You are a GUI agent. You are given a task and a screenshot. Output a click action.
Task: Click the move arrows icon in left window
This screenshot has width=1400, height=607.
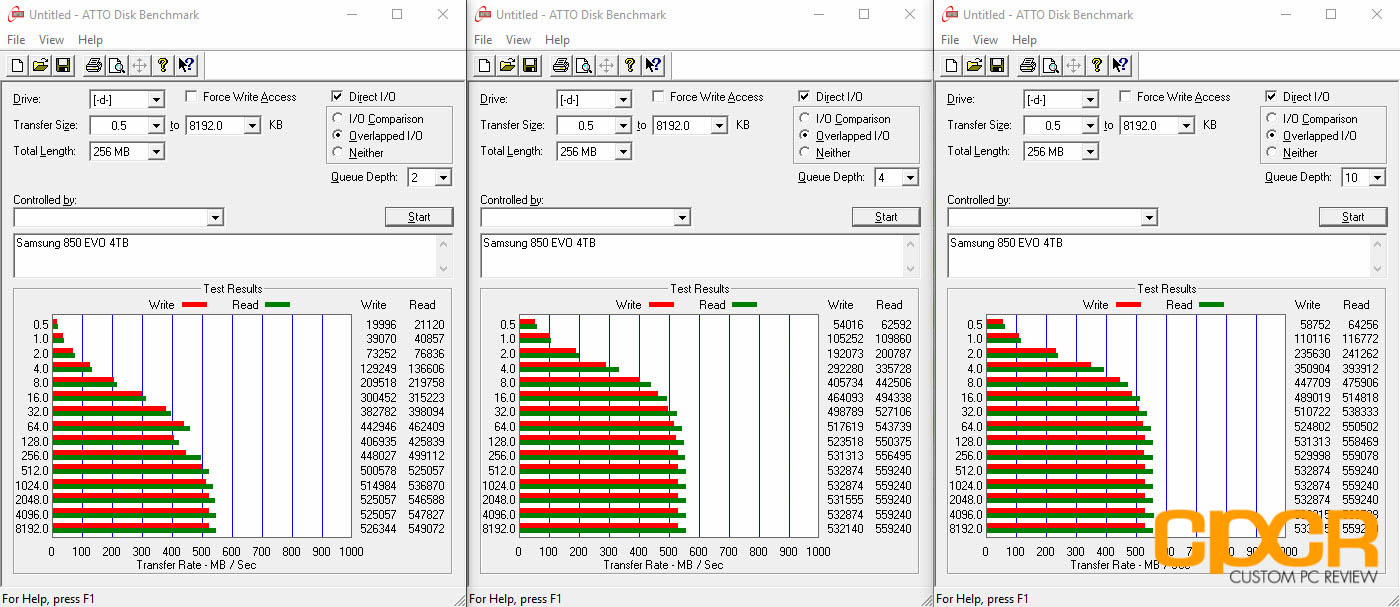139,66
